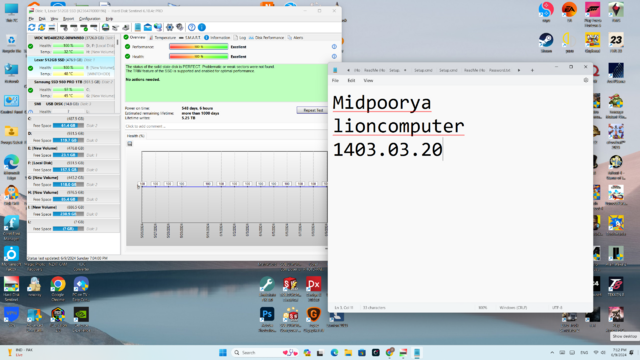Switch to the Alerts tab
The image size is (640, 360).
pyautogui.click(x=296, y=38)
